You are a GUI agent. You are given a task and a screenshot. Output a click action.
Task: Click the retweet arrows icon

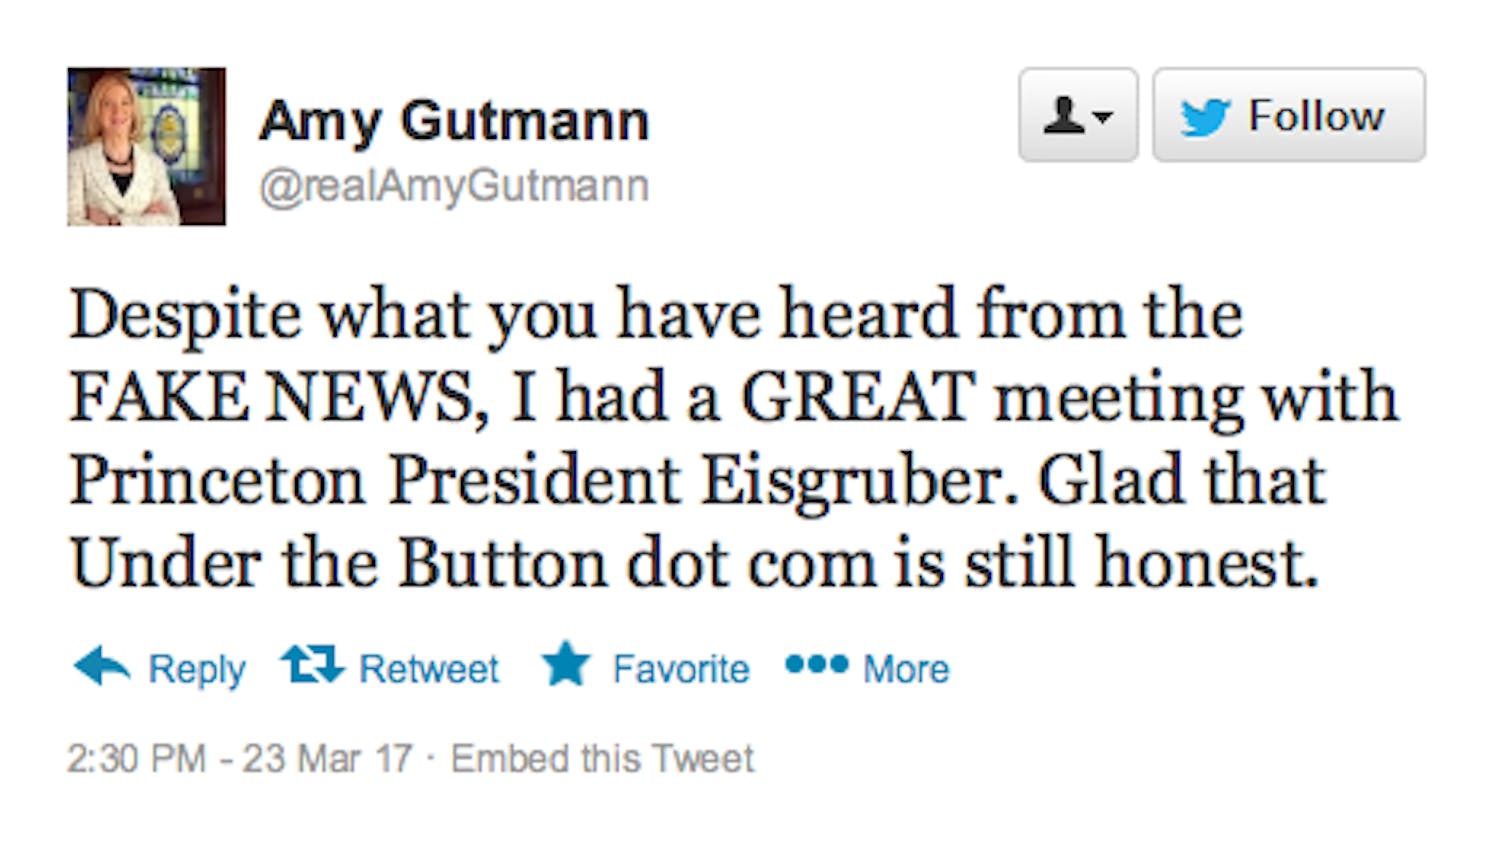[312, 665]
